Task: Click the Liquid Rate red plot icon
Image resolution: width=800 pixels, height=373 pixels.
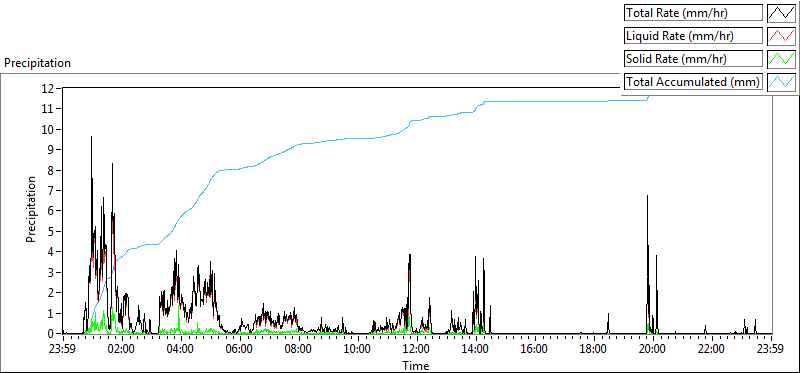Action: [781, 36]
